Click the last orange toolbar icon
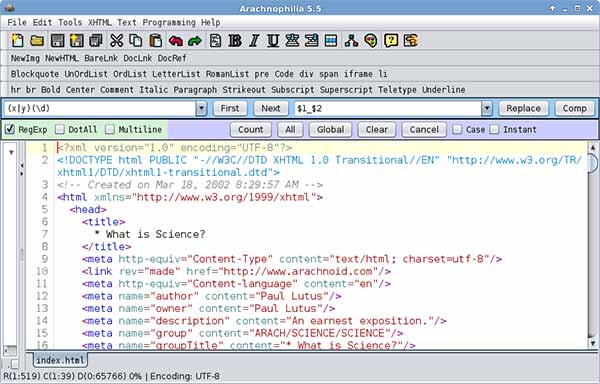 [410, 41]
